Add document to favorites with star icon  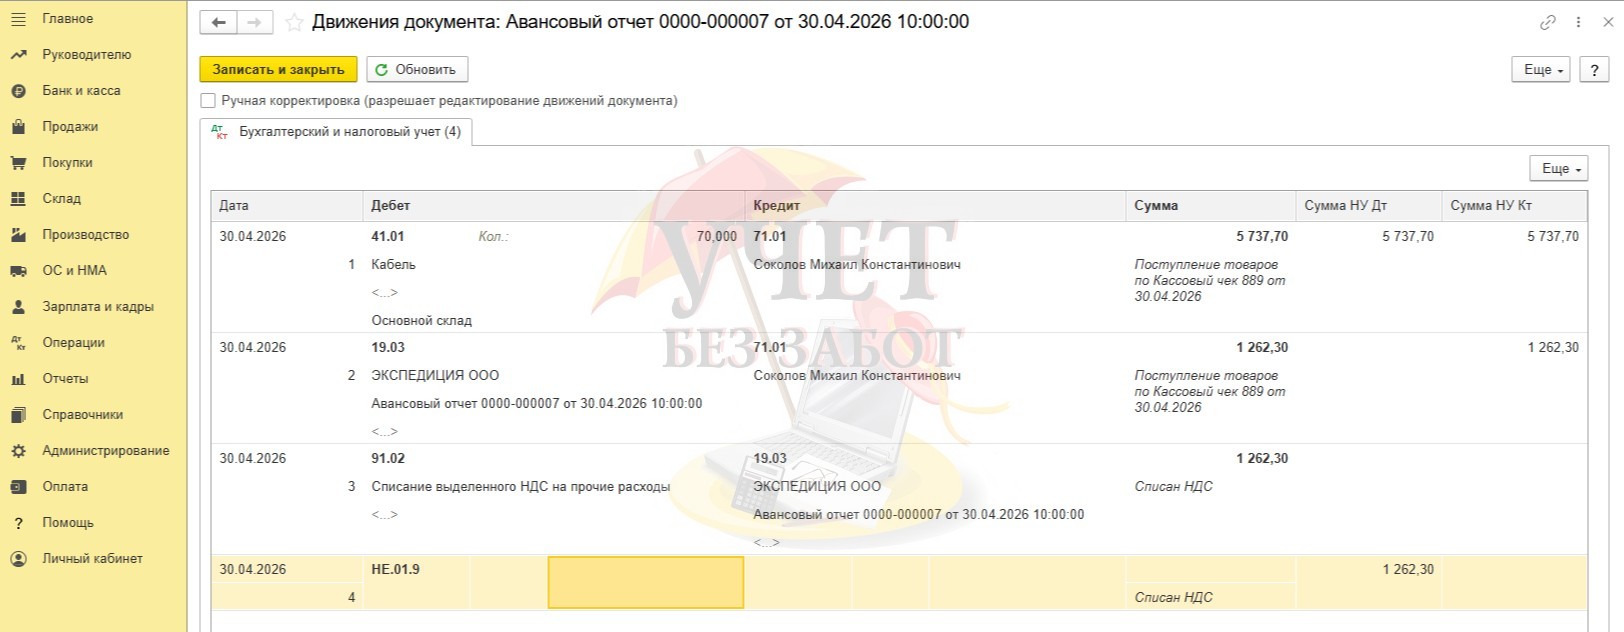pos(294,22)
